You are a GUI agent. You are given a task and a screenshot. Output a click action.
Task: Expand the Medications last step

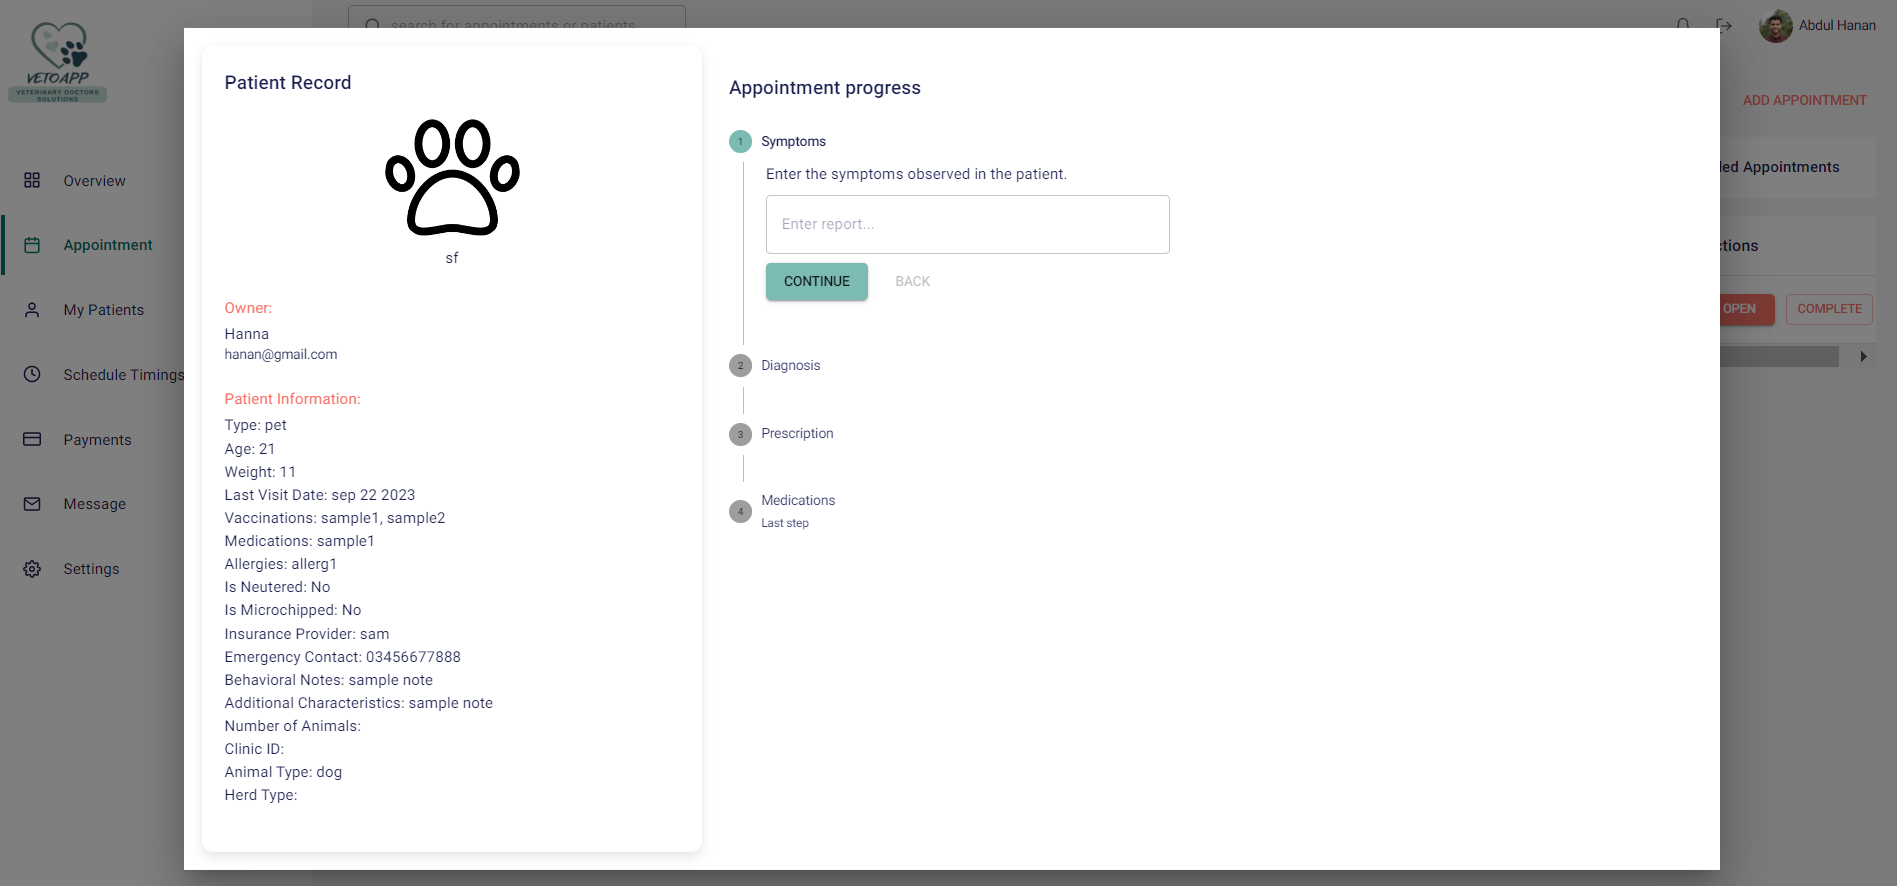pyautogui.click(x=797, y=501)
